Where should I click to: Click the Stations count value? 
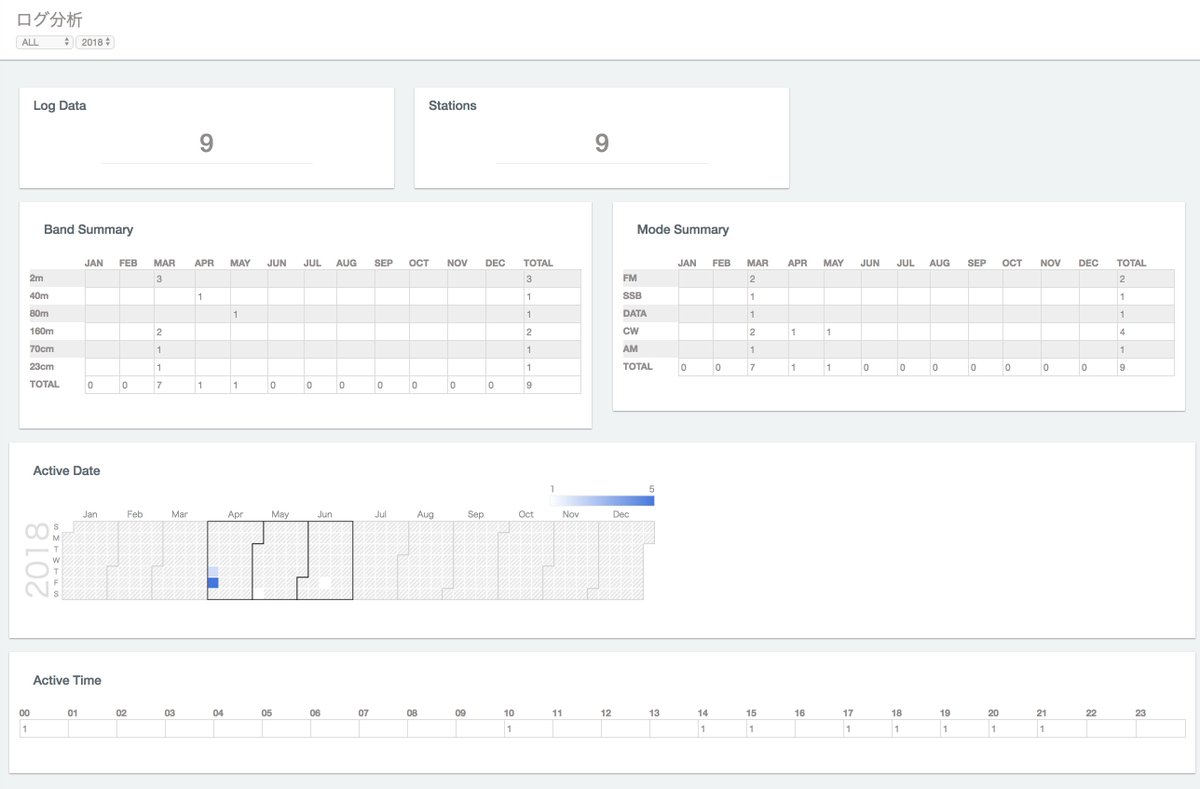coord(601,143)
